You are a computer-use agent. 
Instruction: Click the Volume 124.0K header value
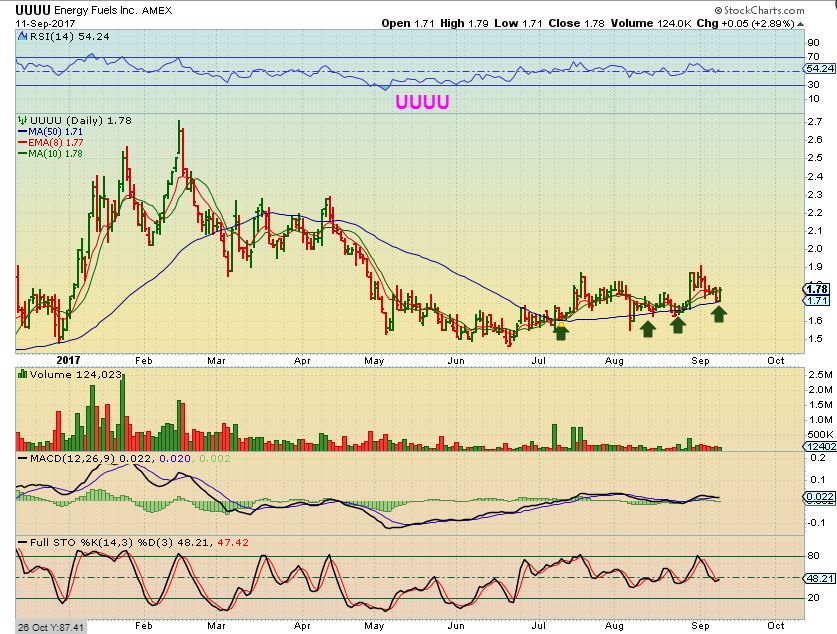(x=651, y=23)
